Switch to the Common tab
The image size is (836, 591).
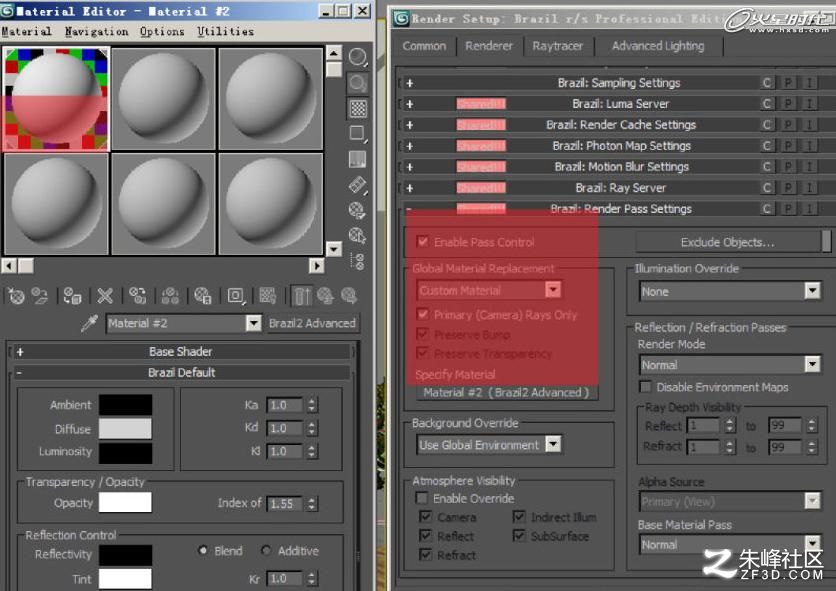424,46
